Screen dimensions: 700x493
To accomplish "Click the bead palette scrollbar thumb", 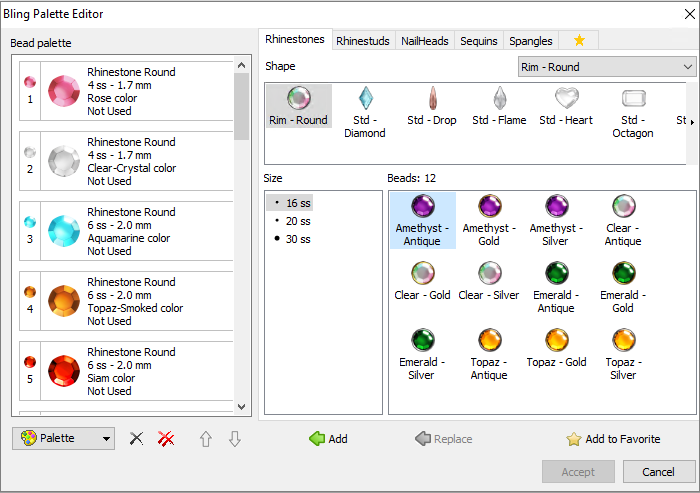I will click(x=242, y=106).
